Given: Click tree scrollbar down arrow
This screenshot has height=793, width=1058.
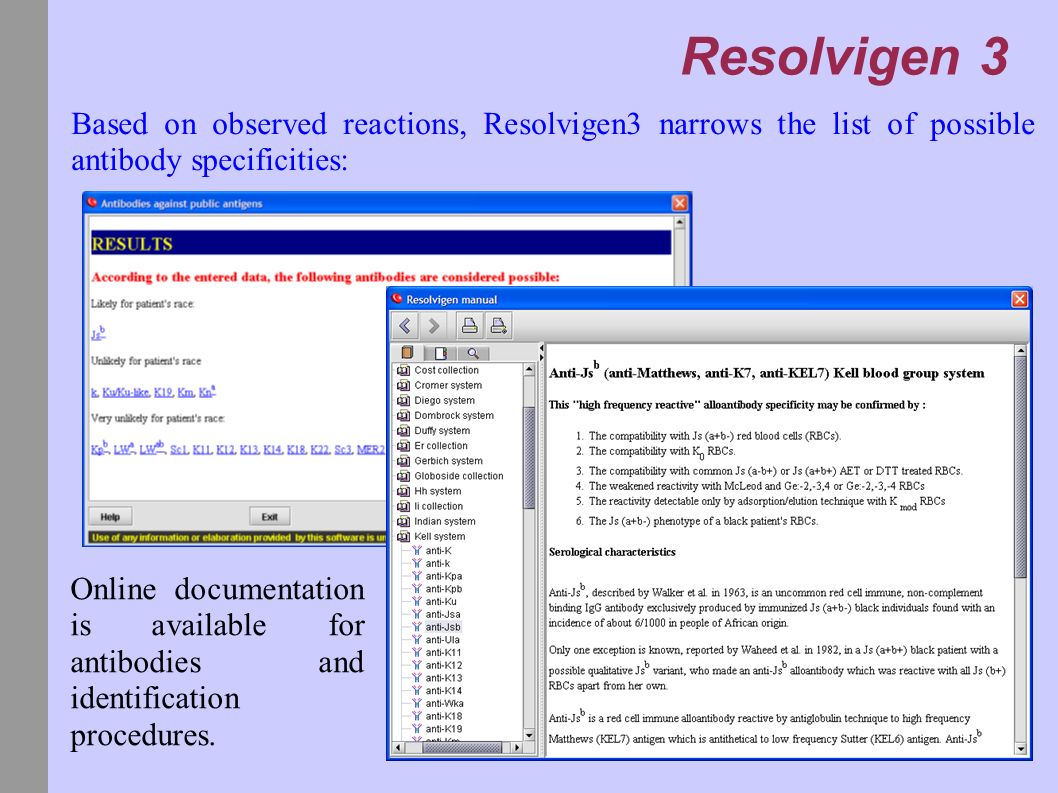Looking at the screenshot, I should pyautogui.click(x=529, y=736).
